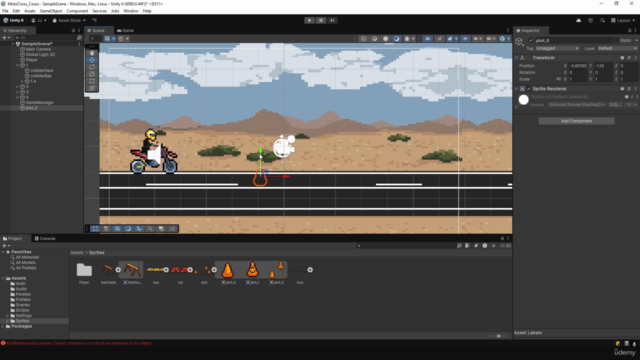The height and width of the screenshot is (360, 640).
Task: Switch to the Console tab
Action: point(45,238)
